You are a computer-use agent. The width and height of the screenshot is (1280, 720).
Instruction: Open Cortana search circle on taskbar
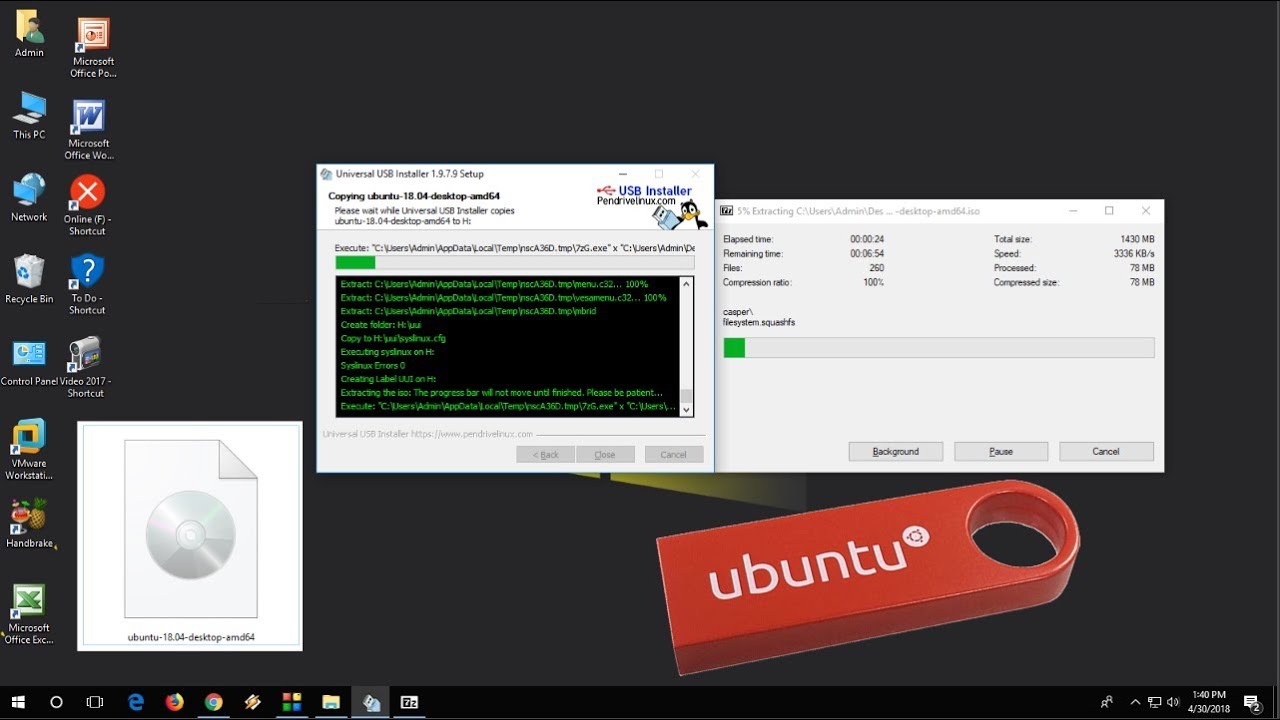(56, 702)
